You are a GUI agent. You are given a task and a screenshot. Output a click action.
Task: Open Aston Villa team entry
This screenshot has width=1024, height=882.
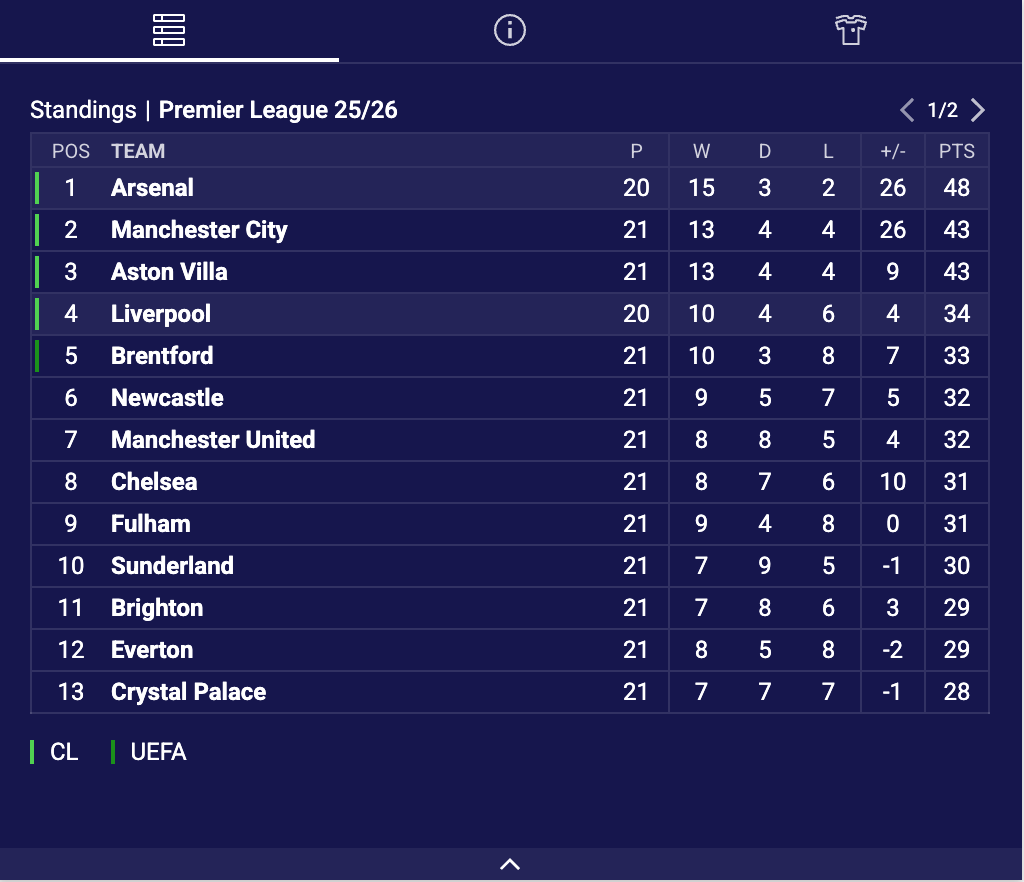(x=169, y=272)
